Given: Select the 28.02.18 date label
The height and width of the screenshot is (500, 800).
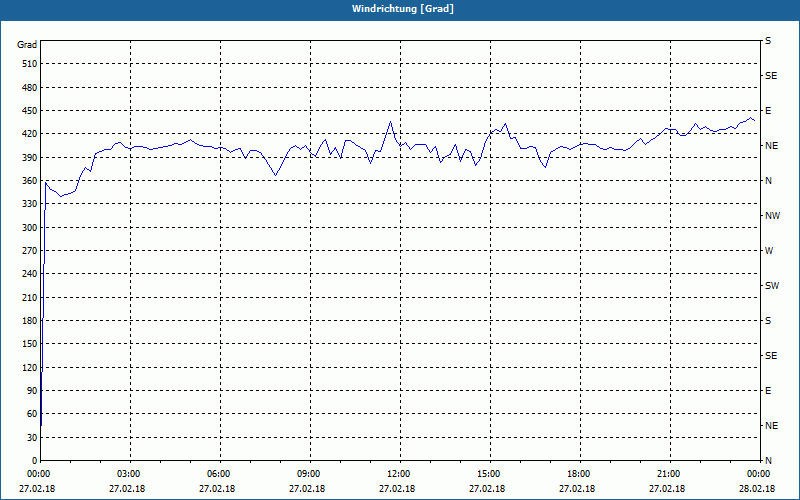Looking at the screenshot, I should [757, 489].
